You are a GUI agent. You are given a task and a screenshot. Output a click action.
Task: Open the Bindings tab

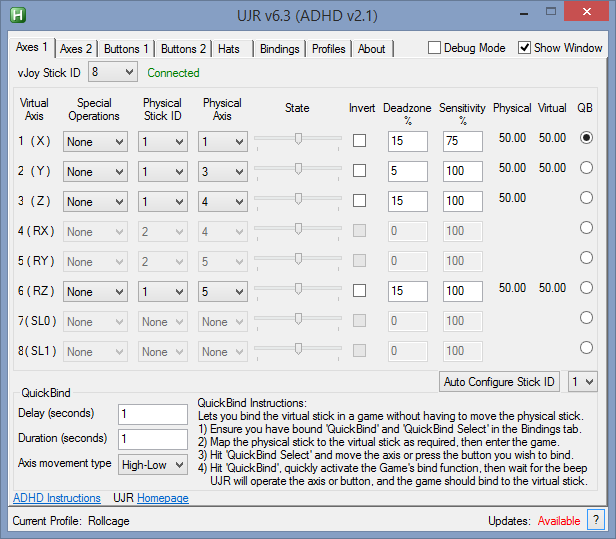point(279,49)
